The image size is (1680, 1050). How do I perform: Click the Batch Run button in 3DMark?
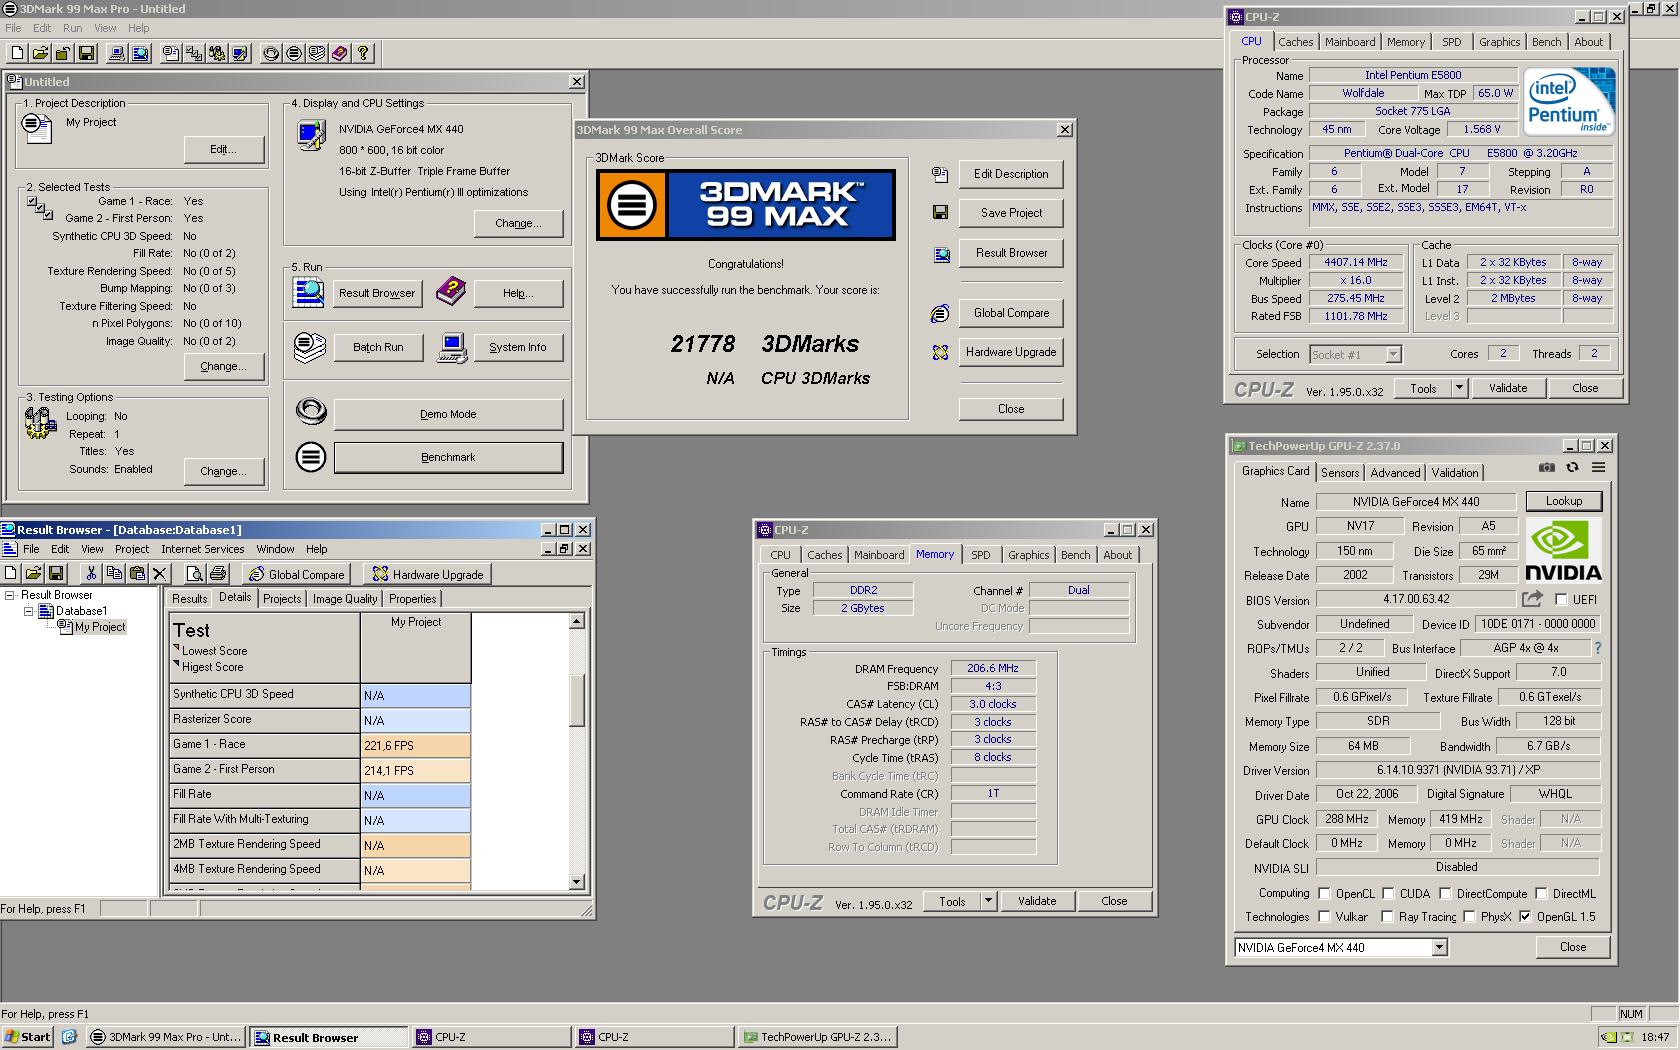coord(378,347)
